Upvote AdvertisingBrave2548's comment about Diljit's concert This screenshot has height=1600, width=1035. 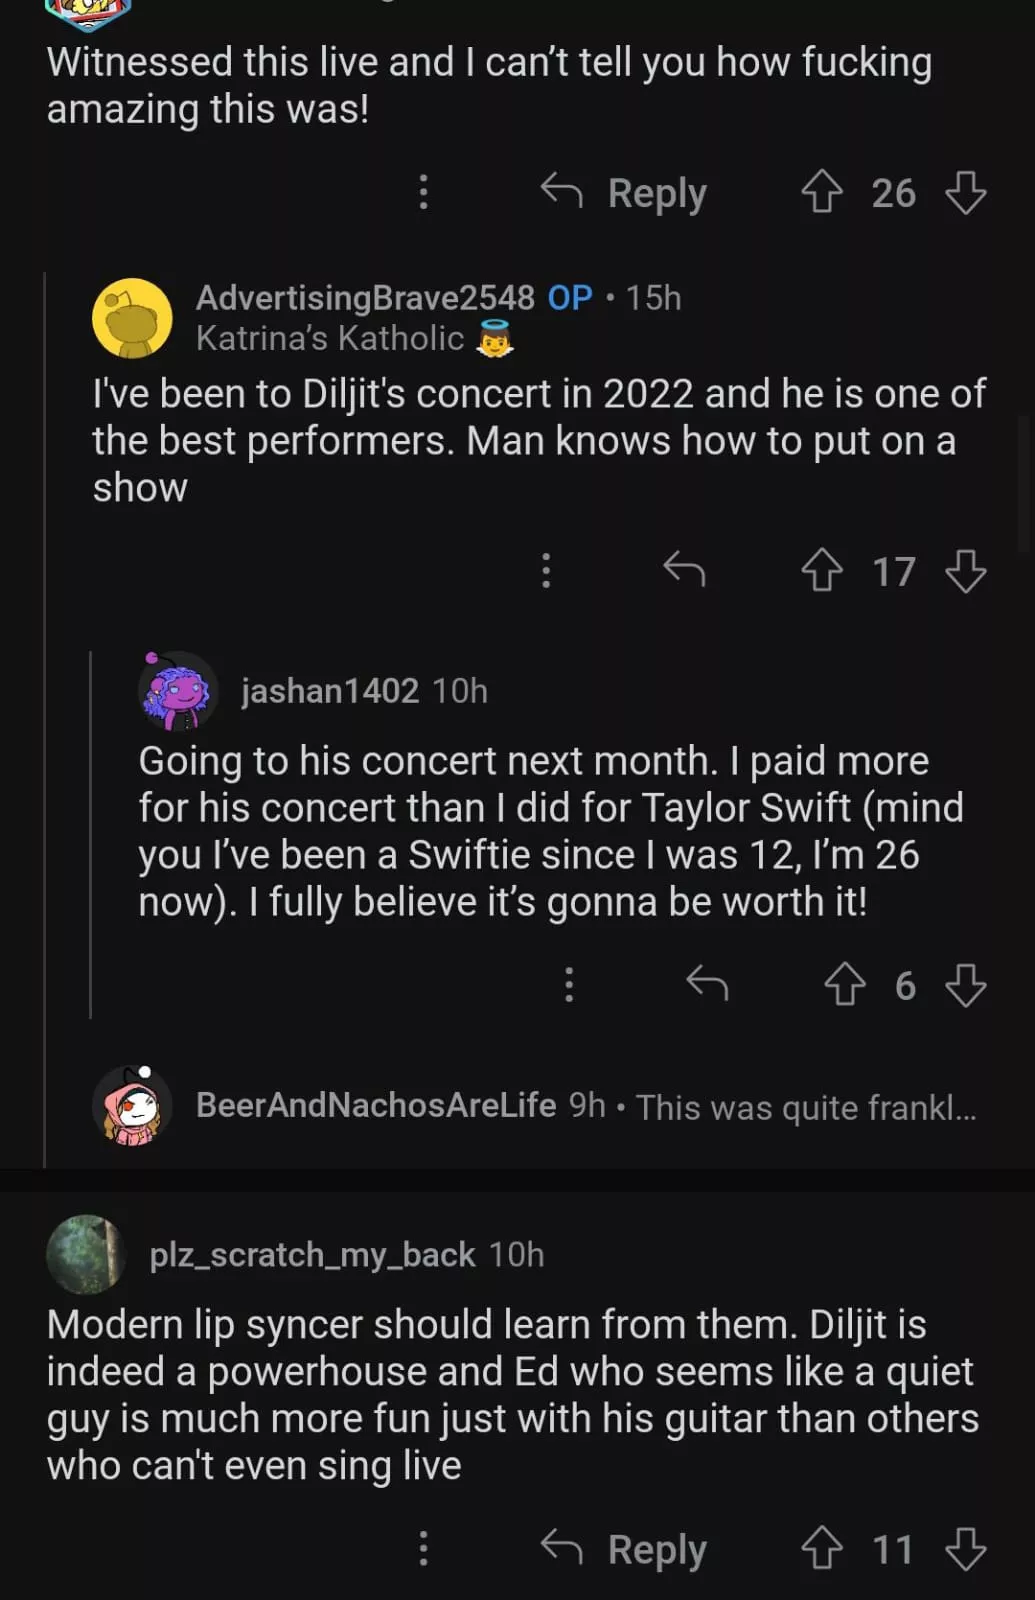pyautogui.click(x=822, y=571)
